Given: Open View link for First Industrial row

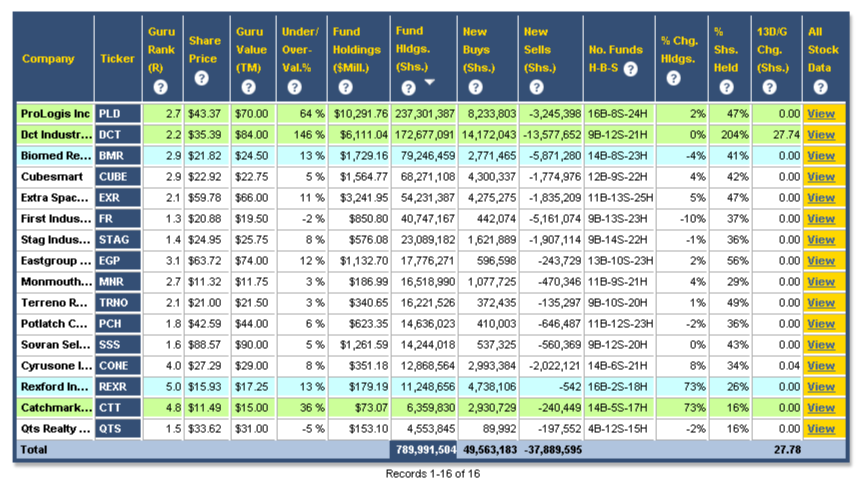Looking at the screenshot, I should pyautogui.click(x=821, y=218).
